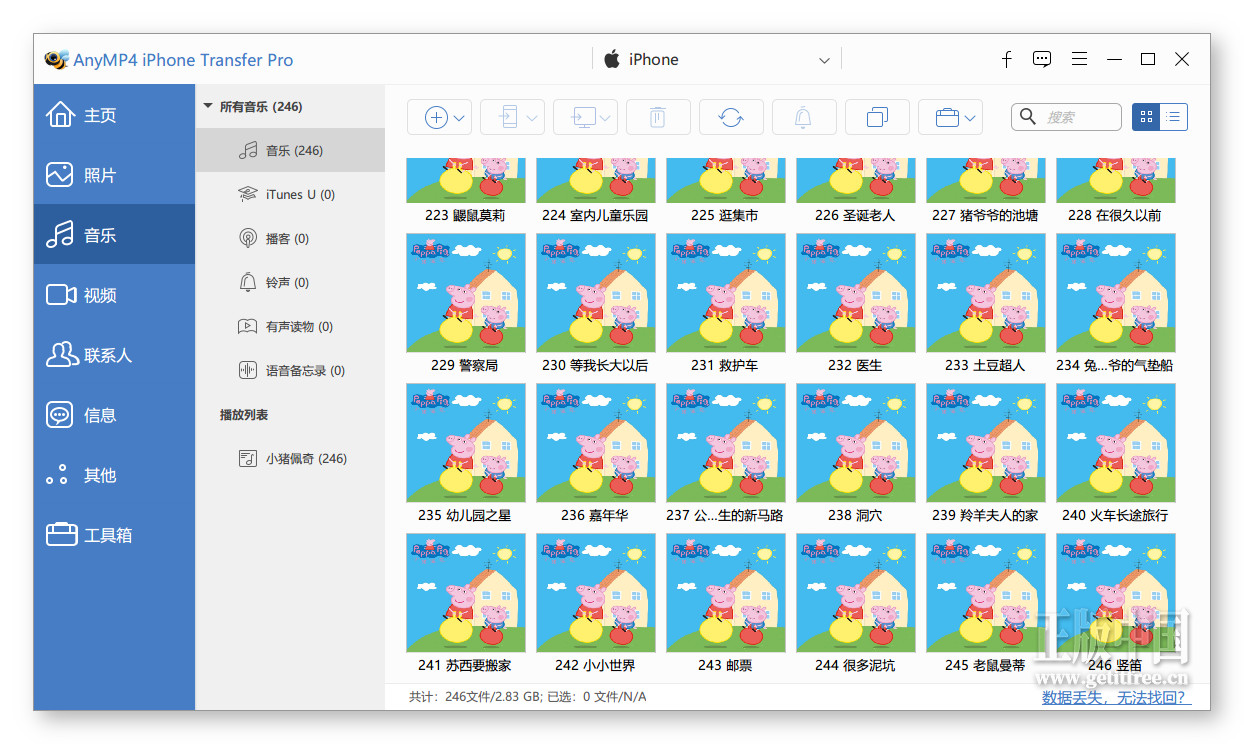Switch to list view

pyautogui.click(x=1173, y=117)
